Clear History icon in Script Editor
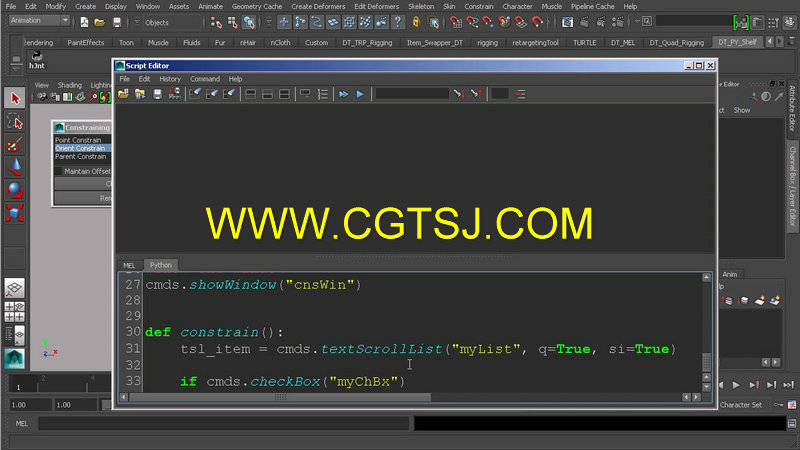The height and width of the screenshot is (450, 800). click(195, 94)
